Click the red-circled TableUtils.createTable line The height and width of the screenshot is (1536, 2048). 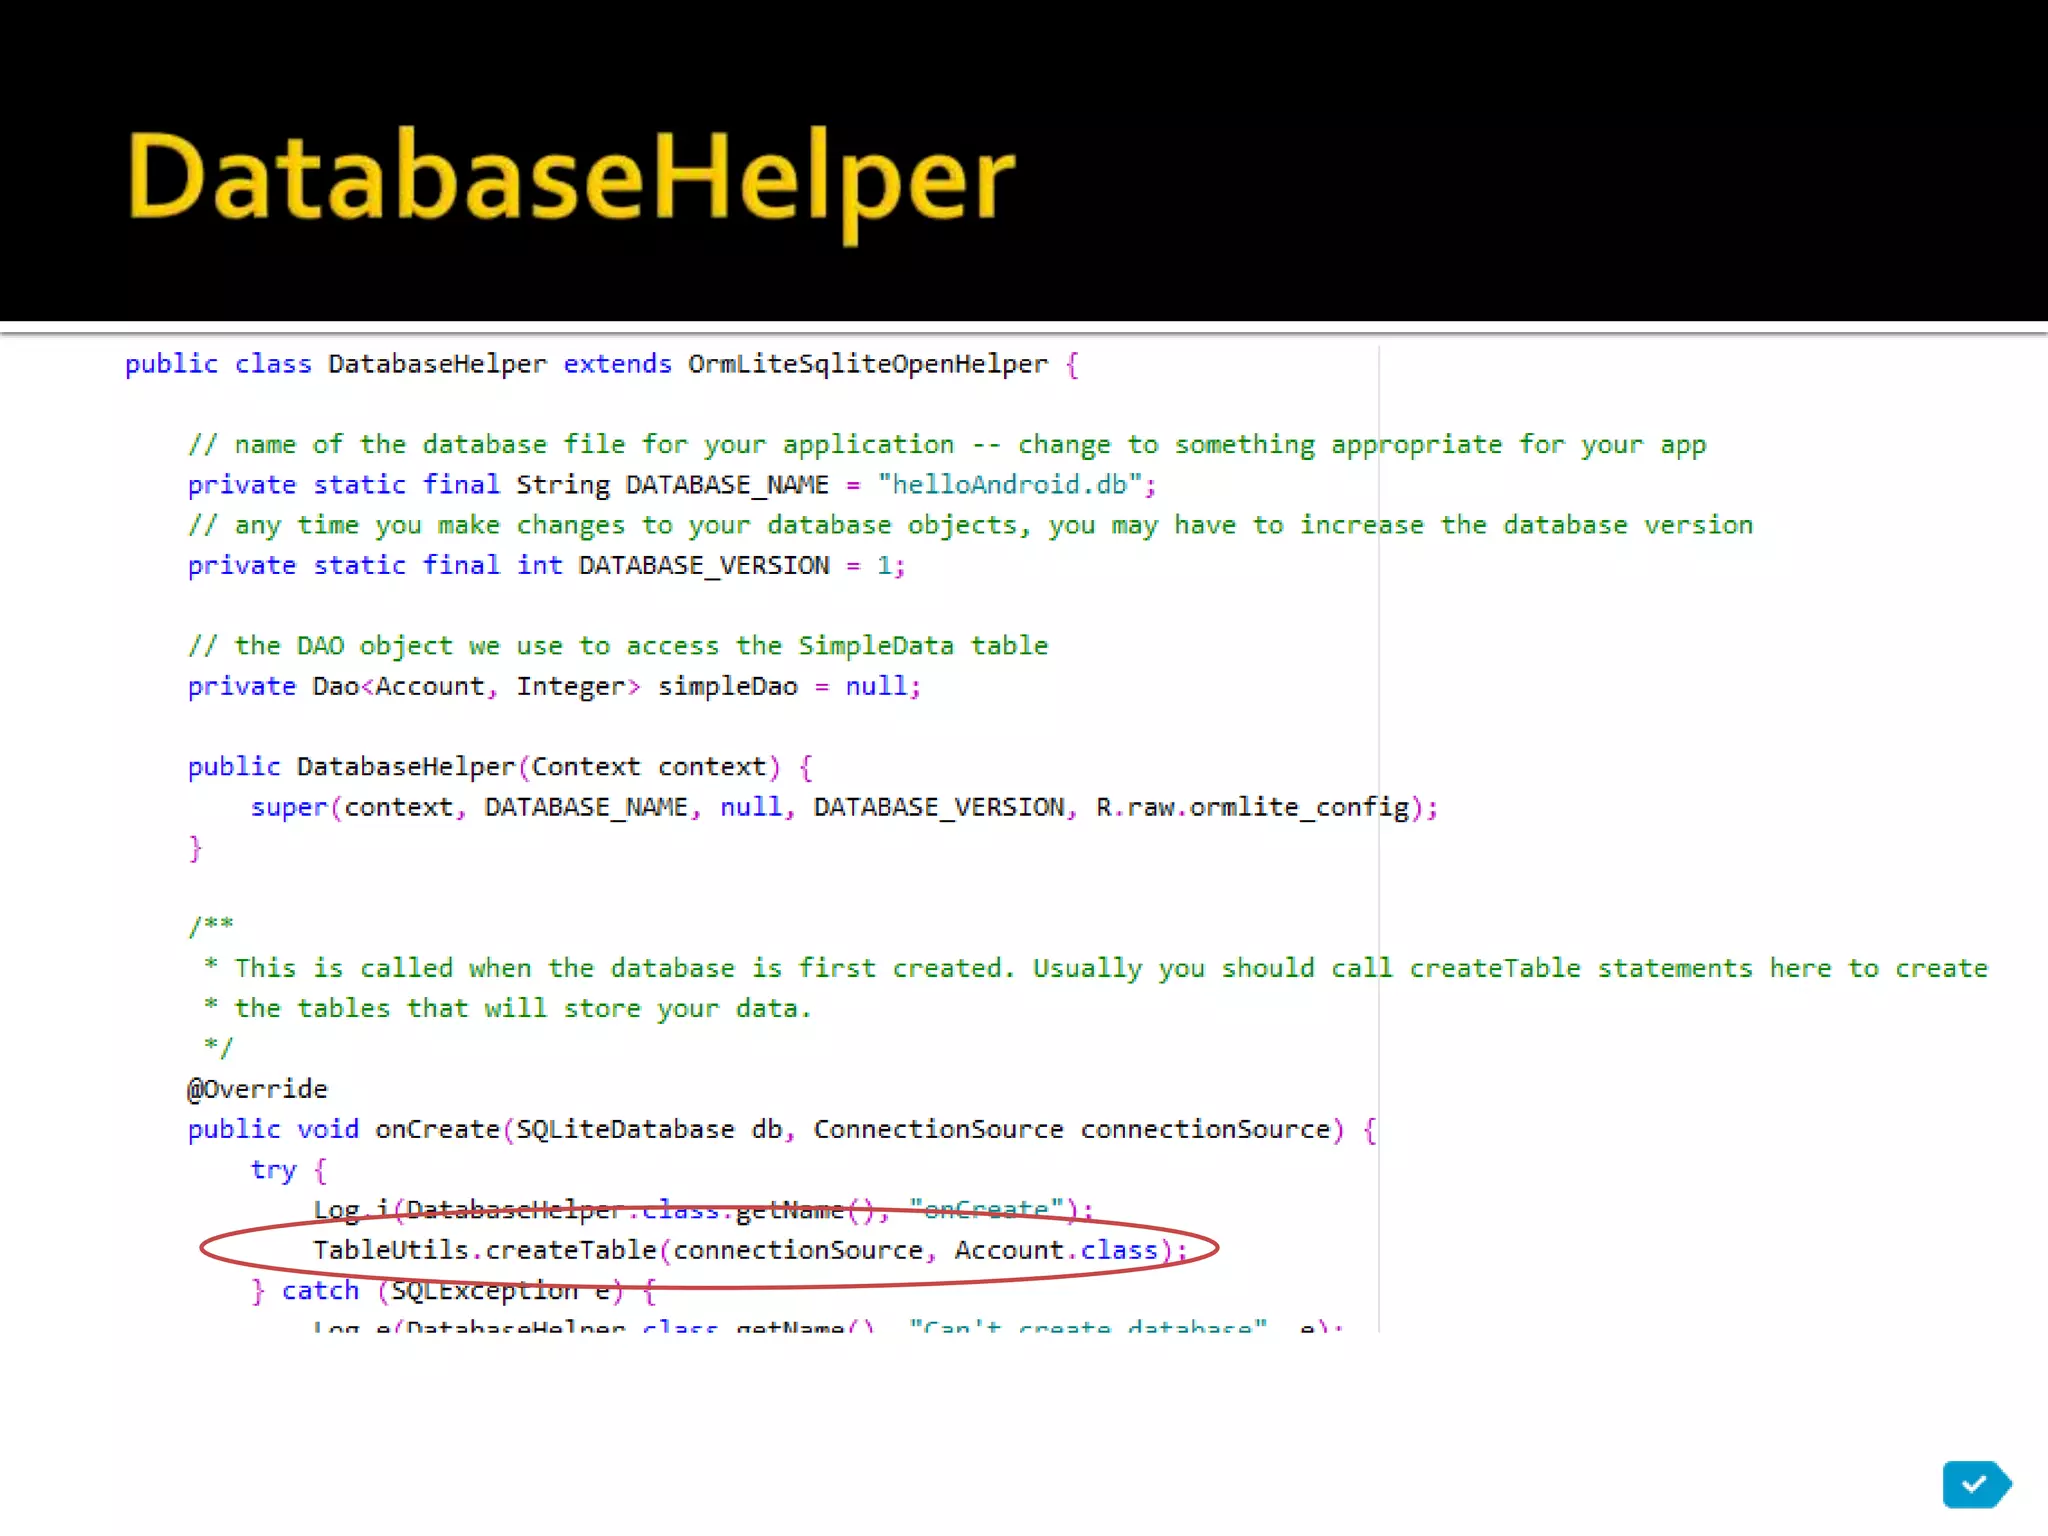click(560, 1250)
